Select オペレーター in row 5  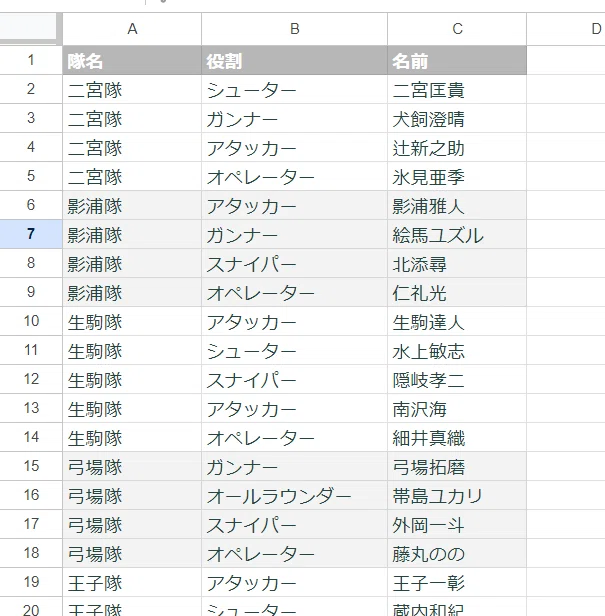coord(294,176)
